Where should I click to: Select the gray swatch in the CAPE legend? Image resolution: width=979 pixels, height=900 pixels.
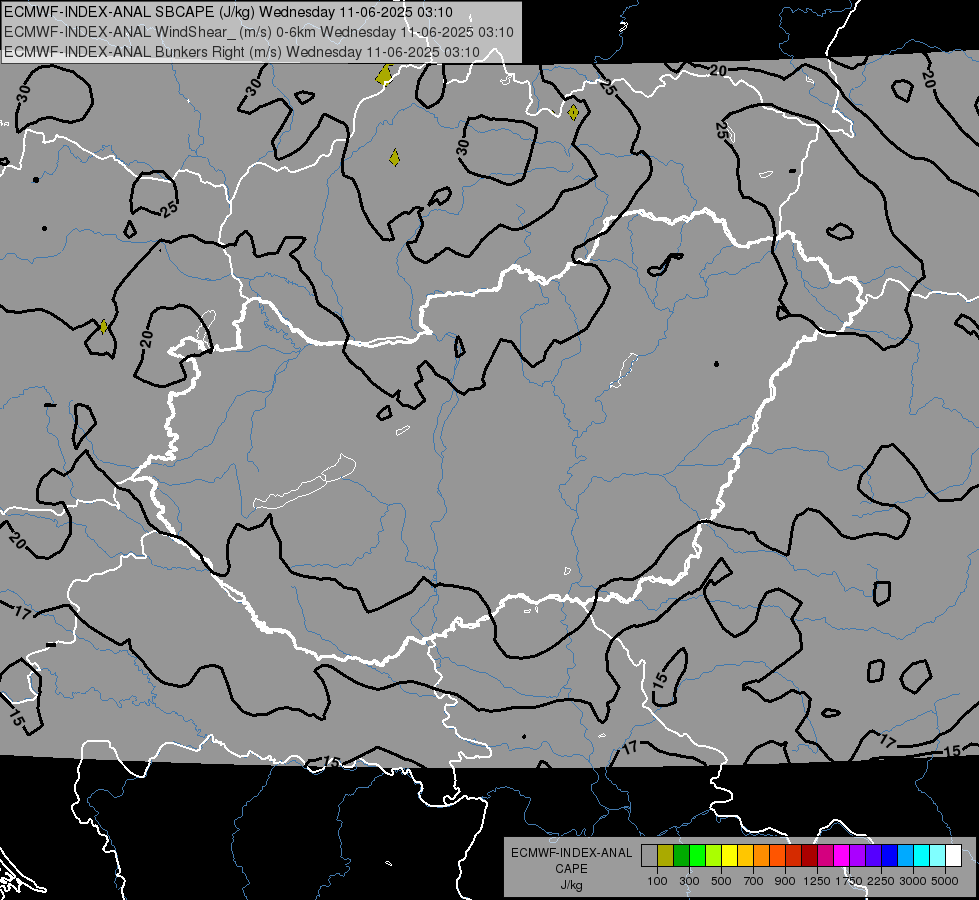coord(649,856)
